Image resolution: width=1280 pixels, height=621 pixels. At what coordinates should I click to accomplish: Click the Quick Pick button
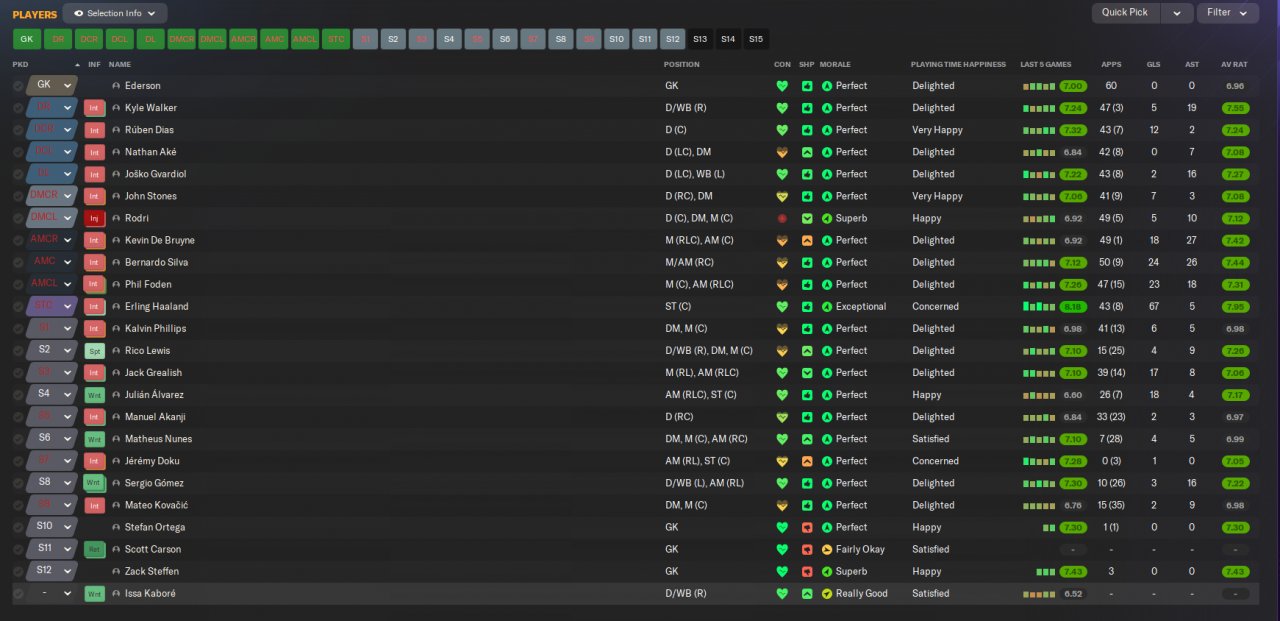click(x=1126, y=13)
